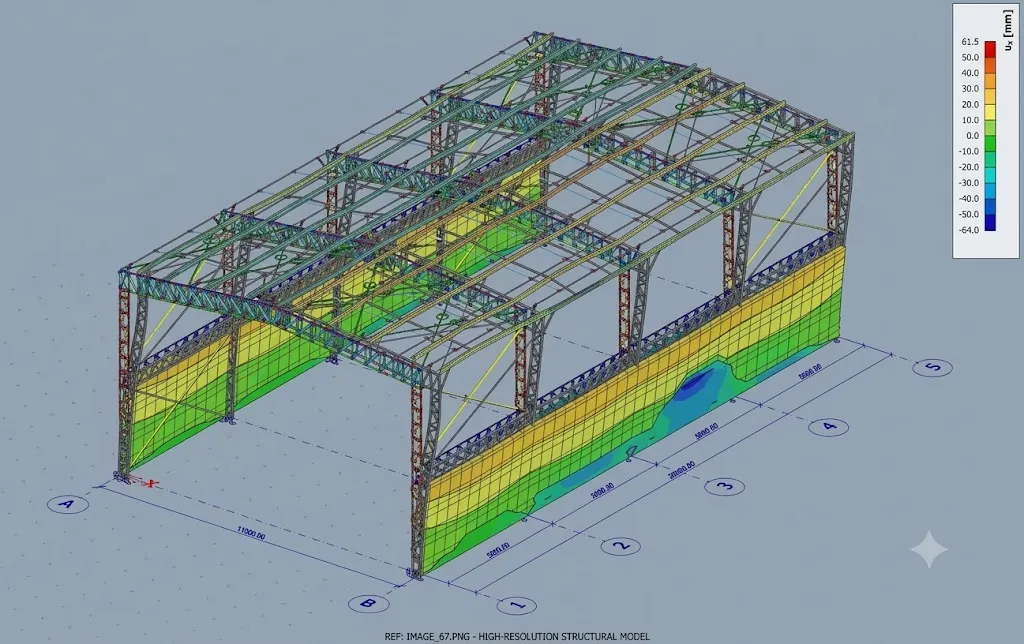Click the red X origin axis marker

[x=152, y=484]
